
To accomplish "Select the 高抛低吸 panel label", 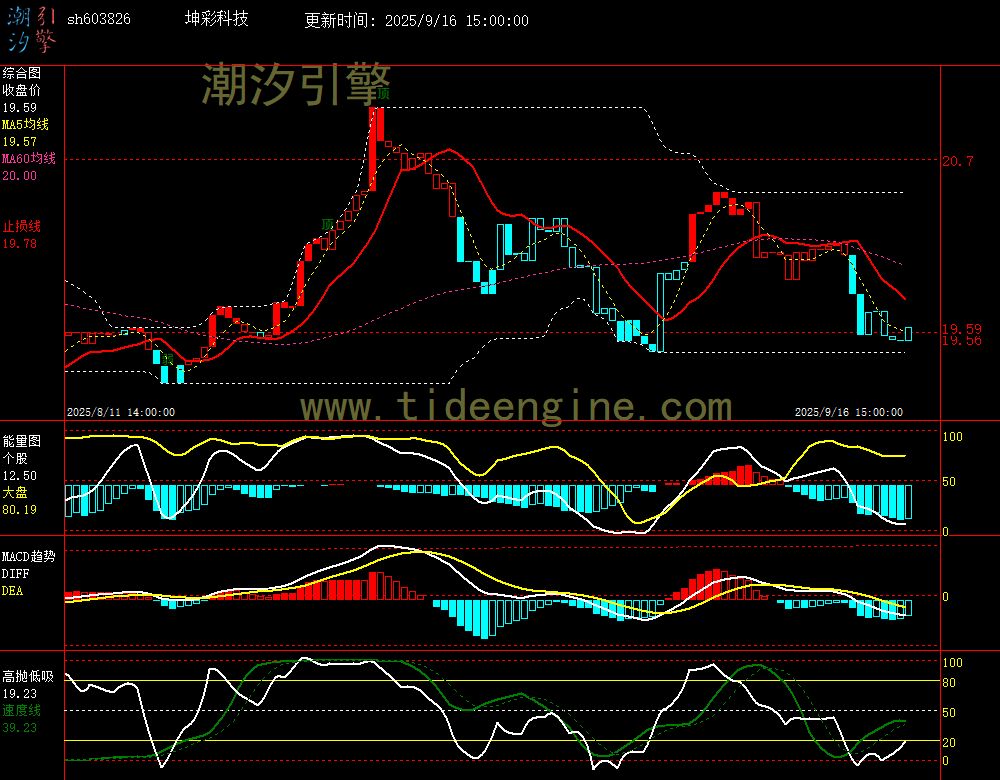I will coord(27,676).
